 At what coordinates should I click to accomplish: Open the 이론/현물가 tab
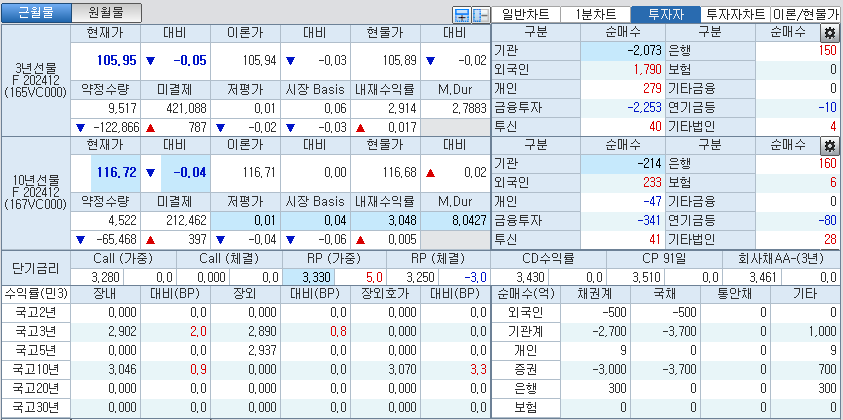(x=806, y=15)
